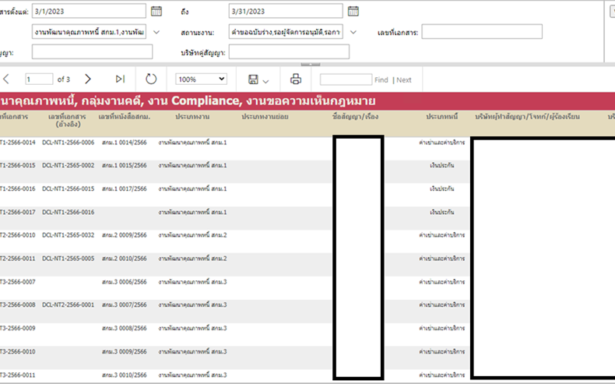Image resolution: width=615 pixels, height=384 pixels.
Task: Click the สถานะงาน selection box
Action: point(286,32)
